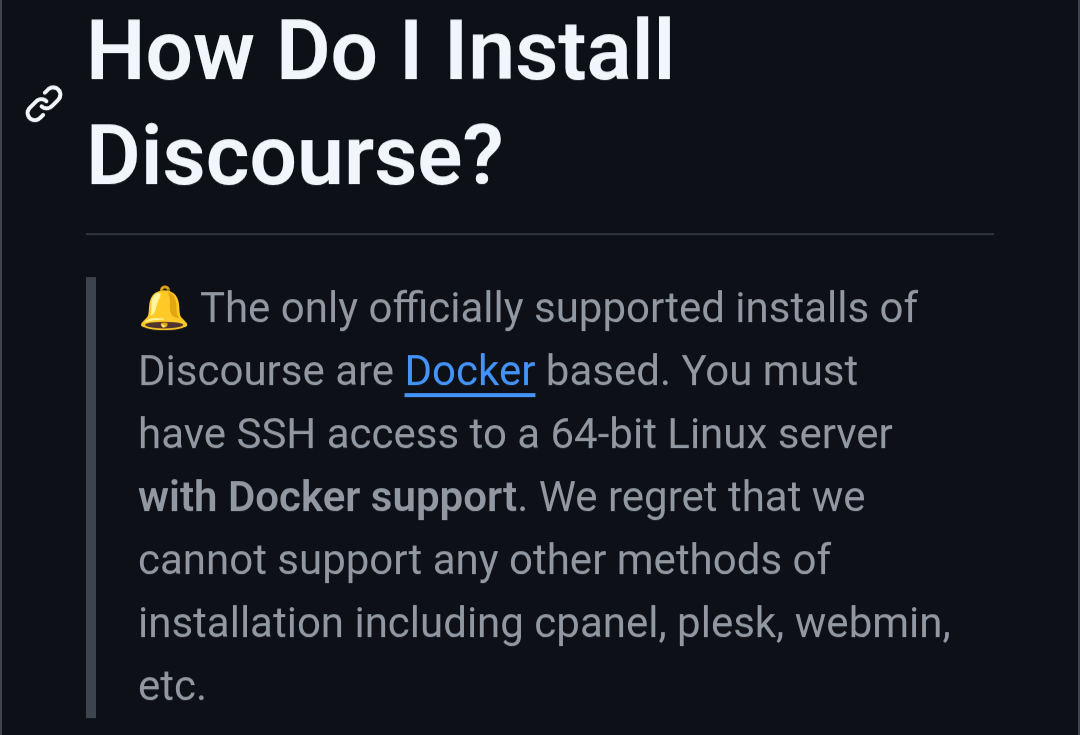Click the word "plesk" in the notice
Image resolution: width=1080 pixels, height=735 pixels.
[x=729, y=623]
